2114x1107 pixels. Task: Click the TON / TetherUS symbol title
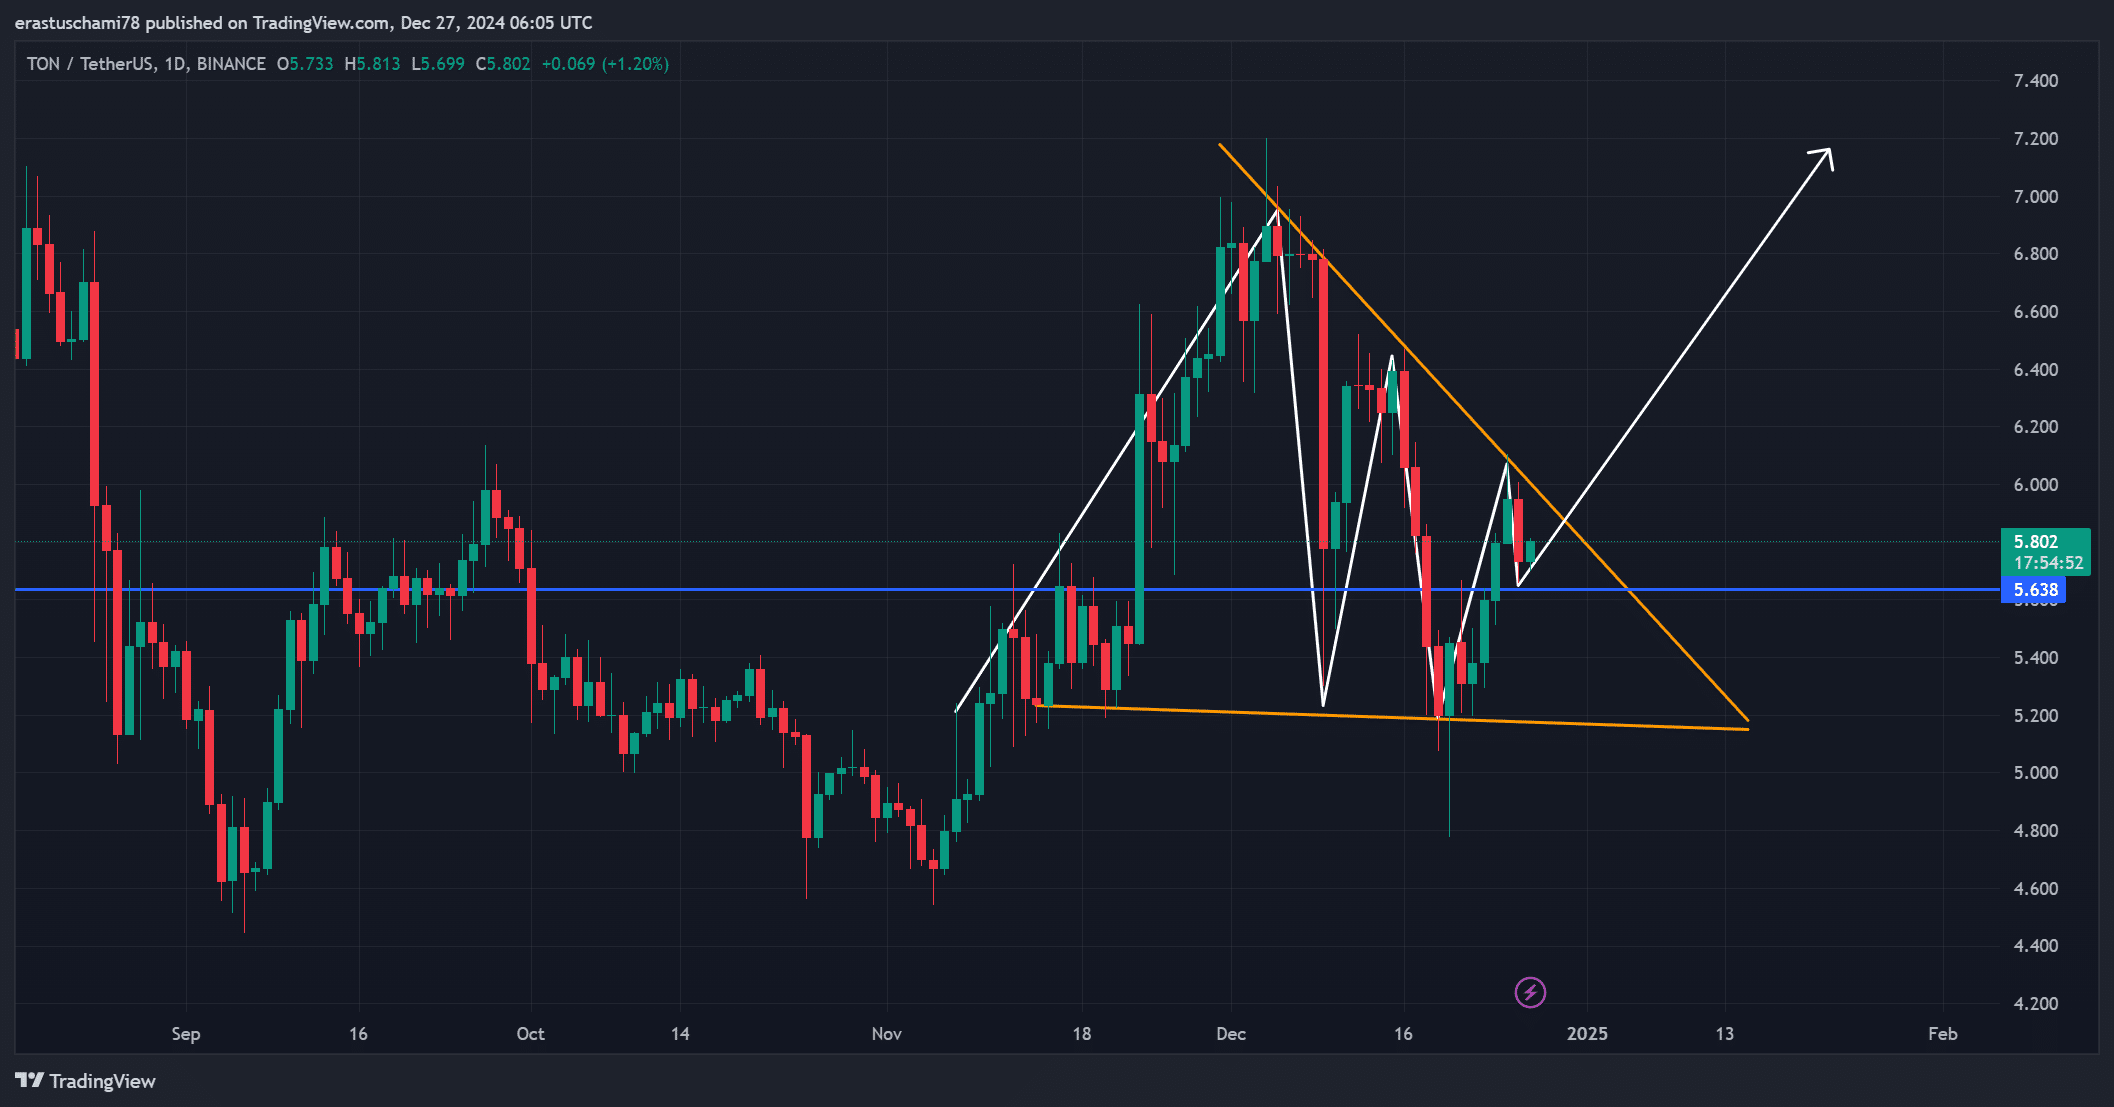coord(90,64)
